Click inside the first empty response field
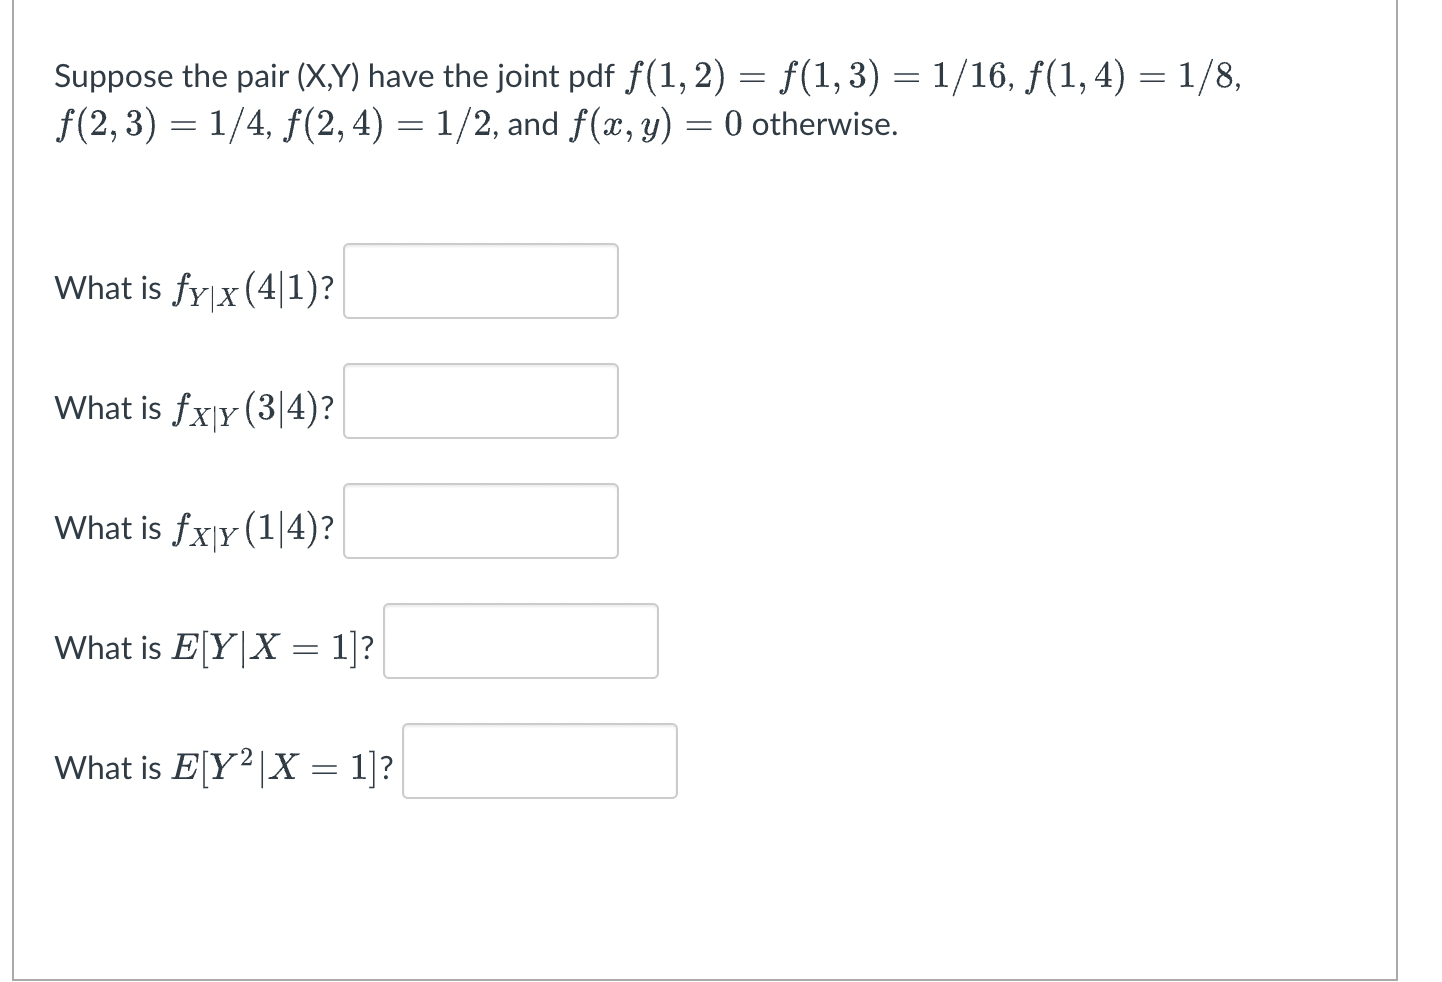The image size is (1442, 982). 480,281
